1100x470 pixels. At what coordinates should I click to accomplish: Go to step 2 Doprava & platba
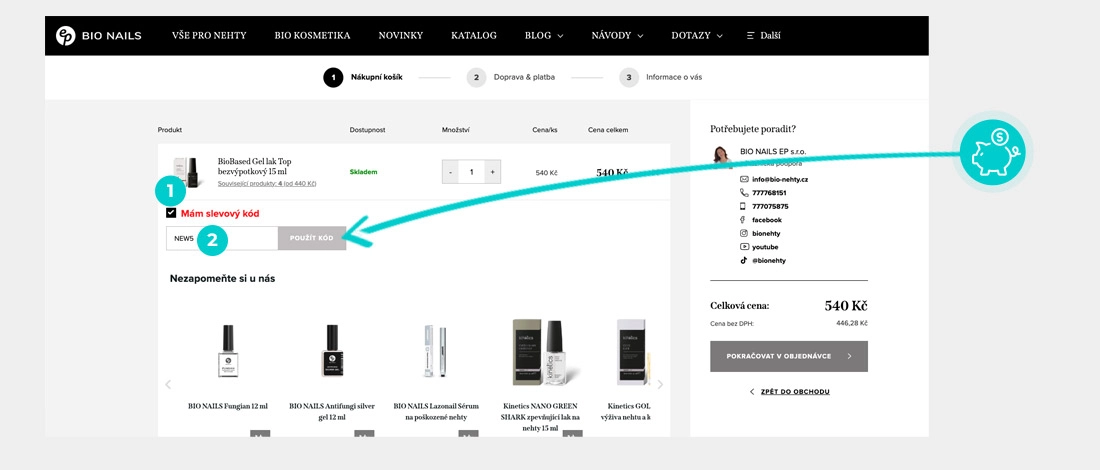click(510, 77)
